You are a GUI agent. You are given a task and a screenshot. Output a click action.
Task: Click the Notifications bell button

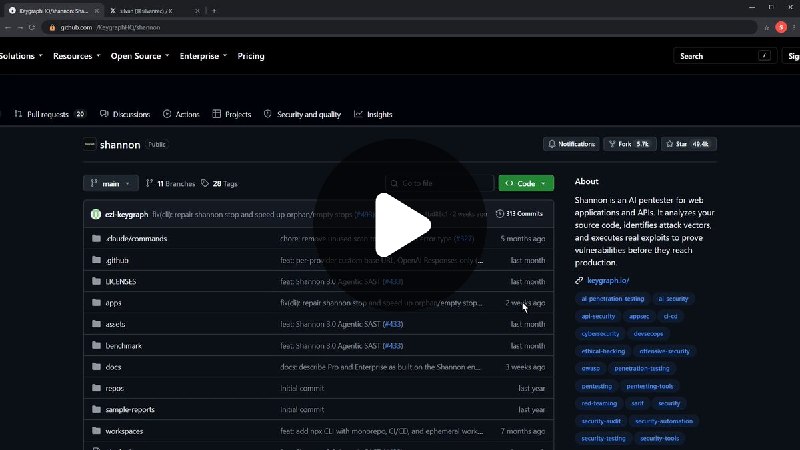(571, 144)
